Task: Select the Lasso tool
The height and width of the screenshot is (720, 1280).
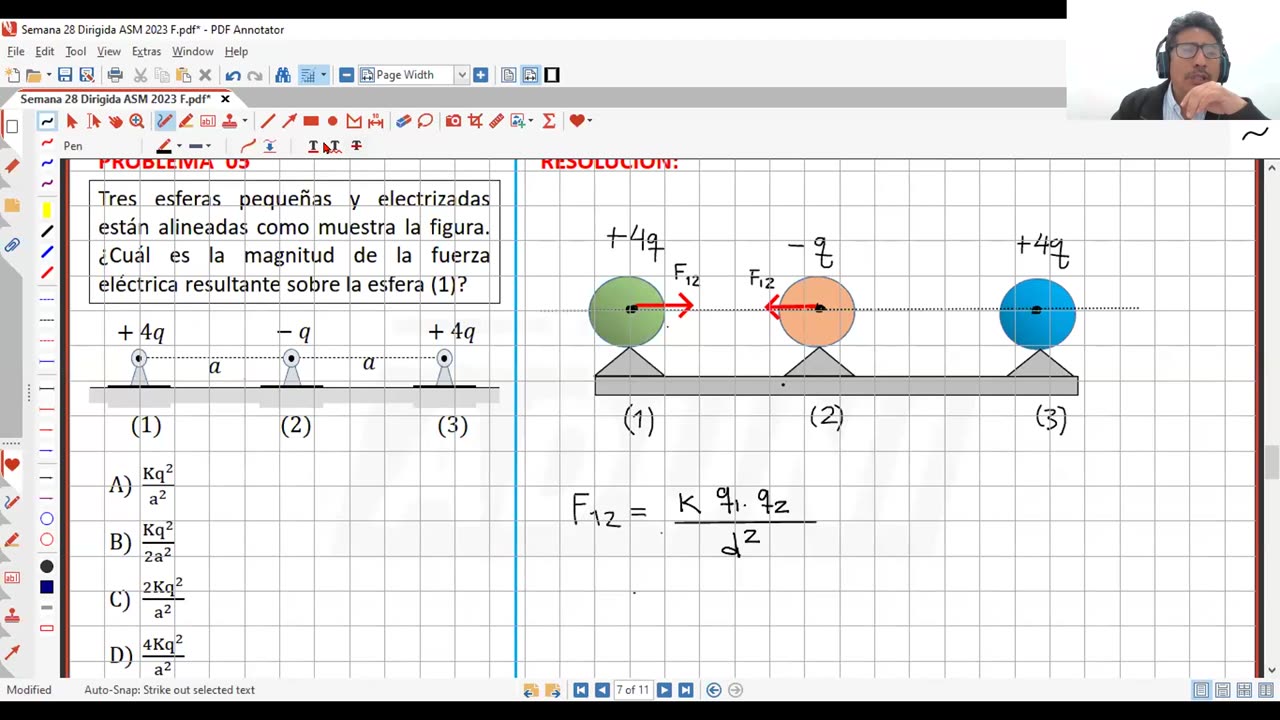Action: click(x=425, y=121)
